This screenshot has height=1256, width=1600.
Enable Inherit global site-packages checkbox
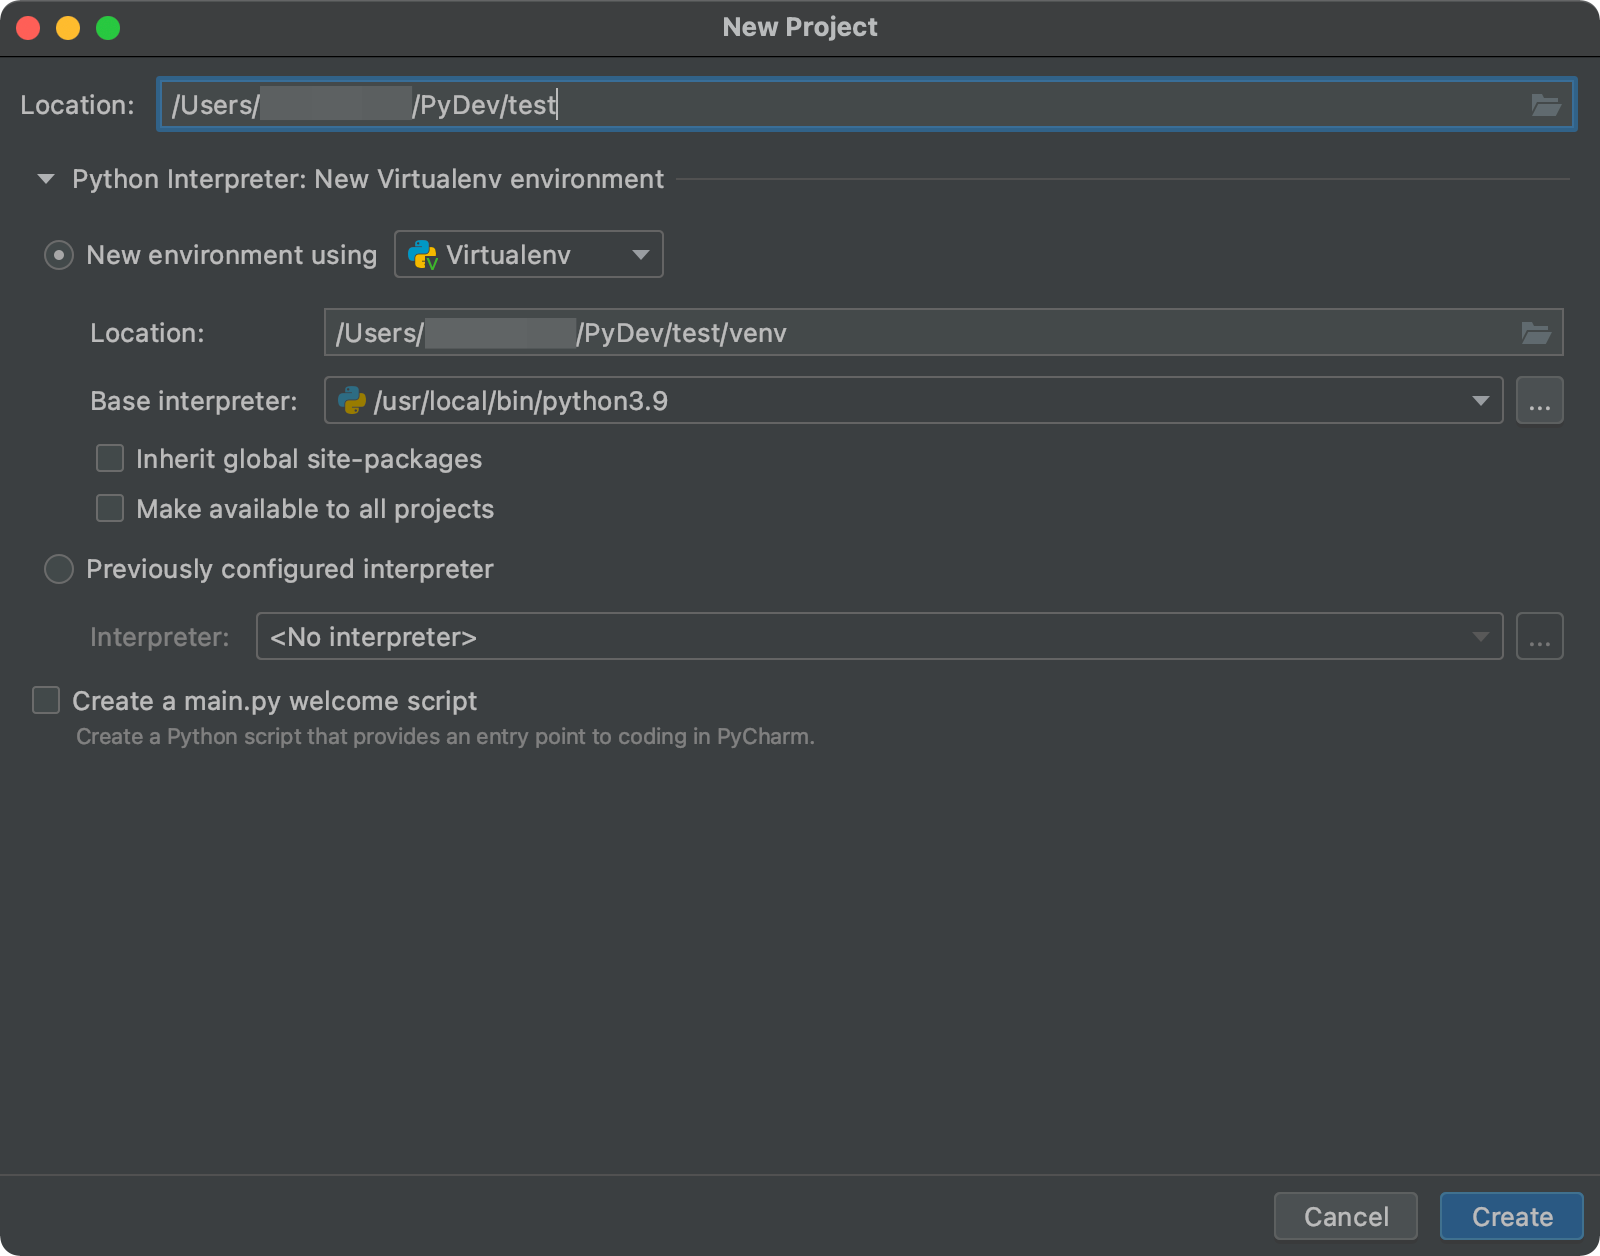[x=110, y=458]
